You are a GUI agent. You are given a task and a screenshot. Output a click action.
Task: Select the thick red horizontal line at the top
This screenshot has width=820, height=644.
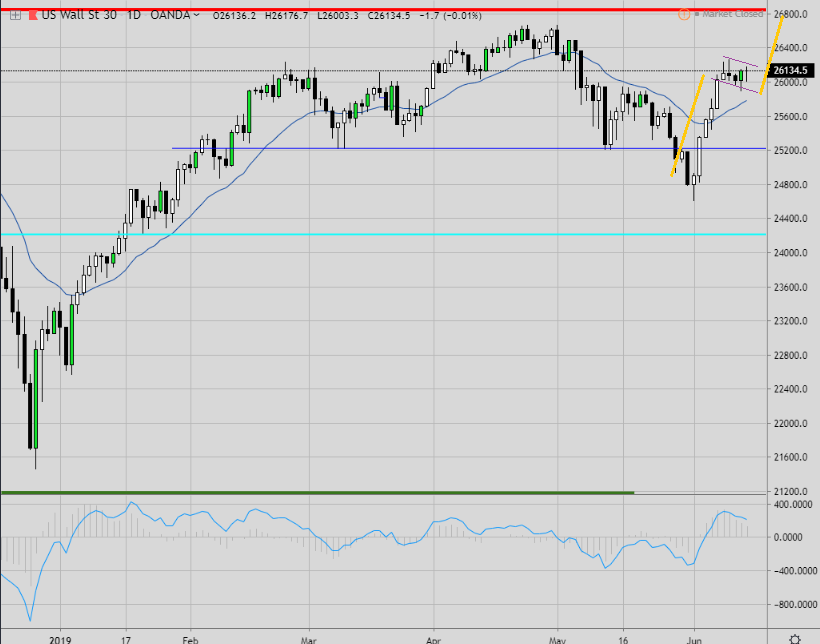point(383,9)
